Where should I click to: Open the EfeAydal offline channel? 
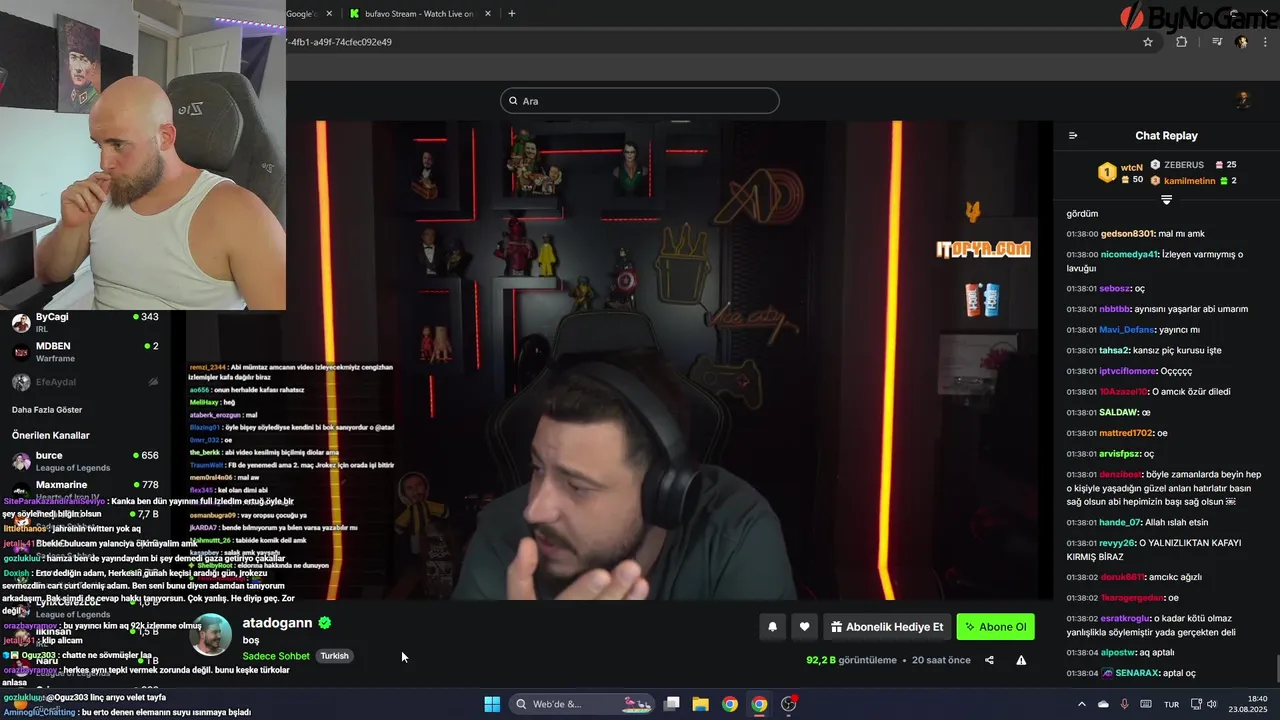pyautogui.click(x=85, y=382)
